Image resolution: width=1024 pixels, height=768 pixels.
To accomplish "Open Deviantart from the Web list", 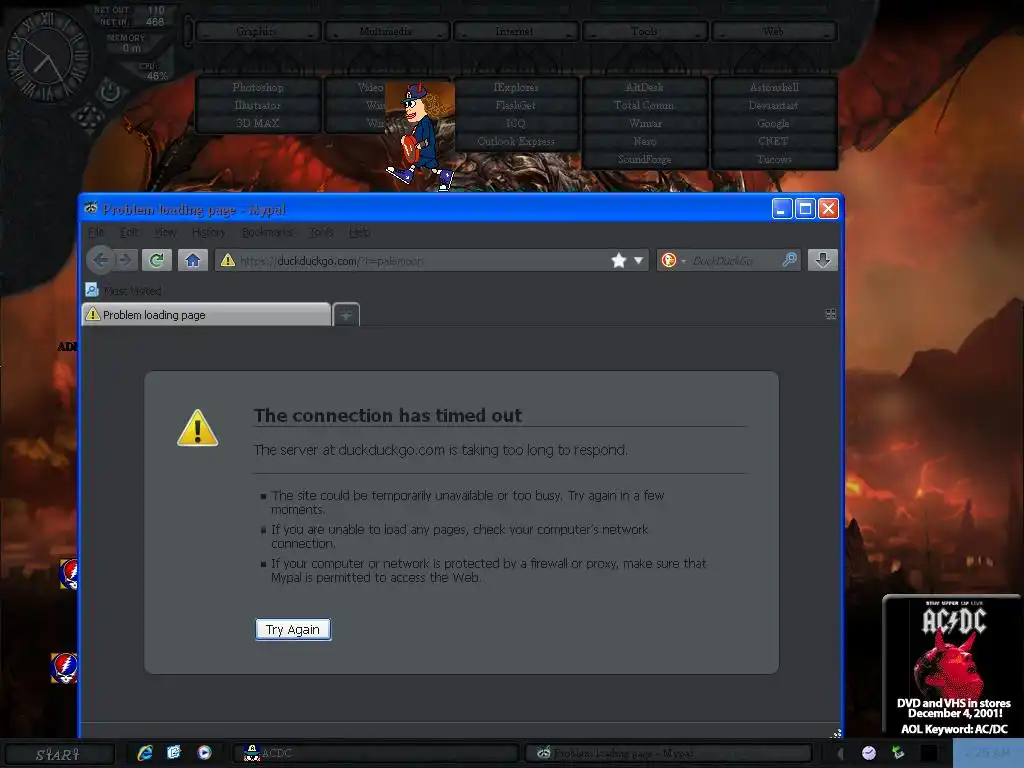I will click(x=775, y=104).
